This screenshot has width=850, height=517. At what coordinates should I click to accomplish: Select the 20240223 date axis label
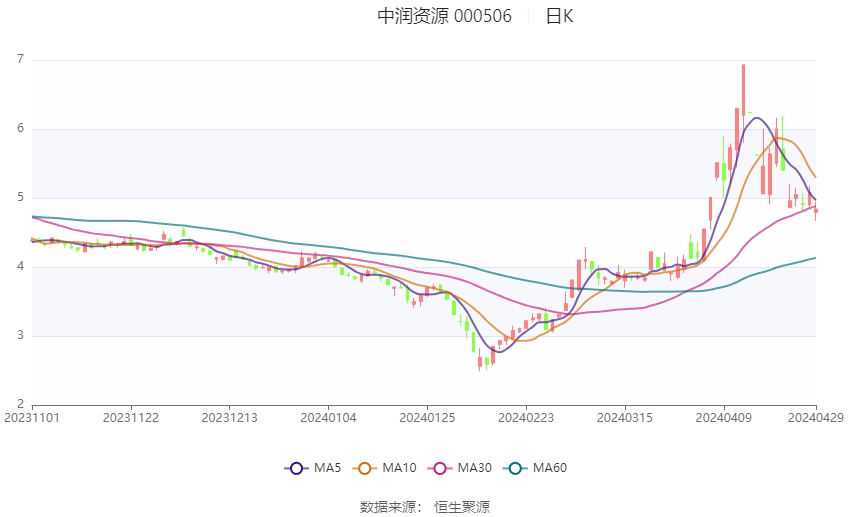pos(526,418)
